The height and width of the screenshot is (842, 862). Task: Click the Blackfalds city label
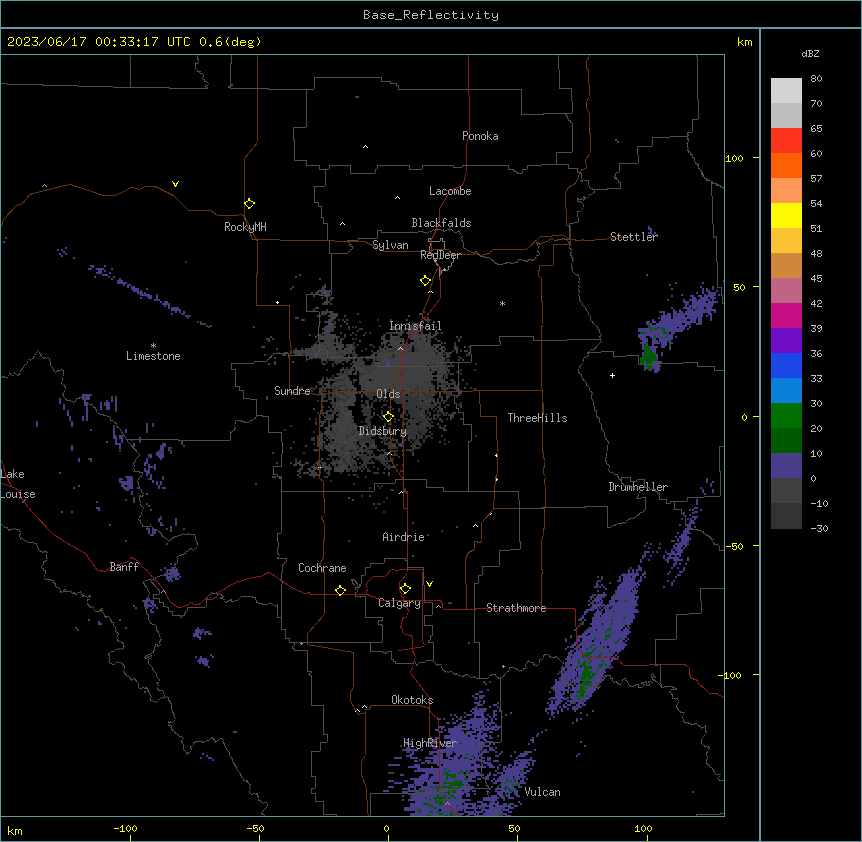441,223
